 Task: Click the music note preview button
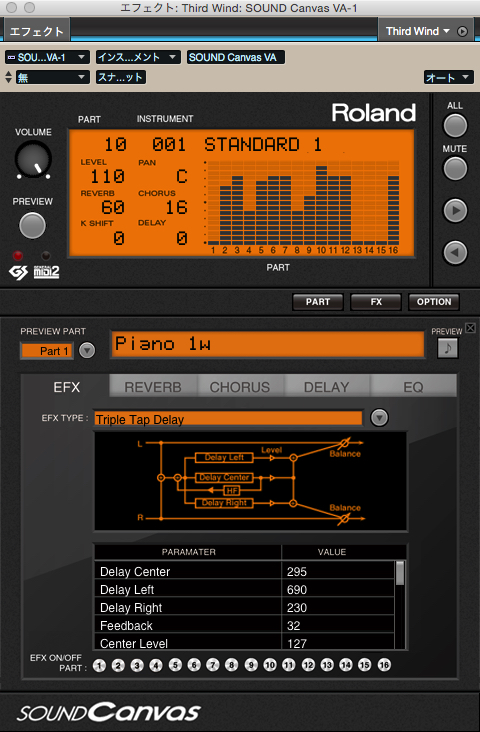447,348
